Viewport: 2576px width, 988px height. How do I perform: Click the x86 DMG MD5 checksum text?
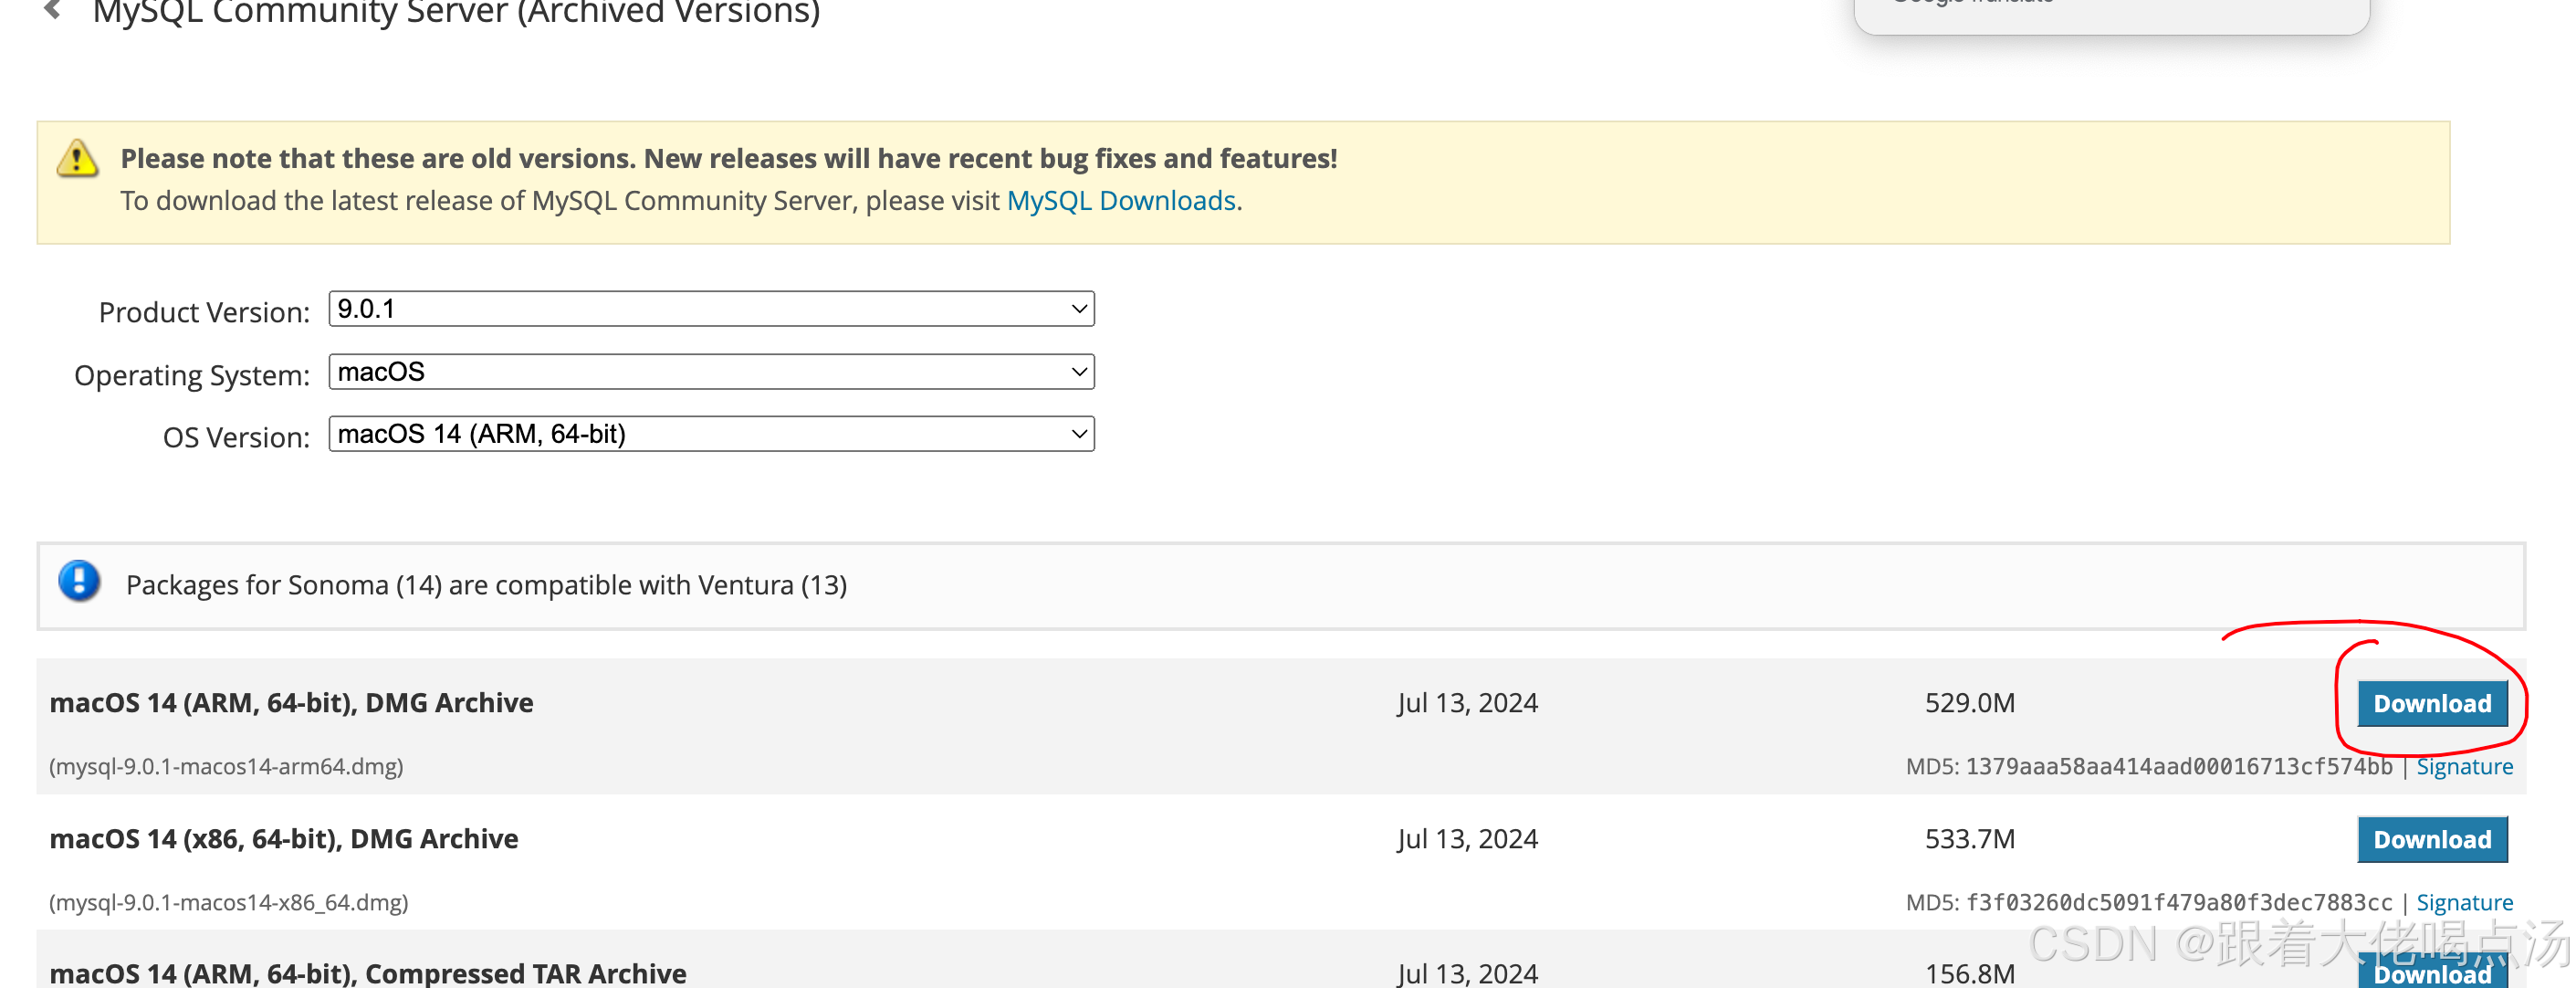pos(2177,903)
